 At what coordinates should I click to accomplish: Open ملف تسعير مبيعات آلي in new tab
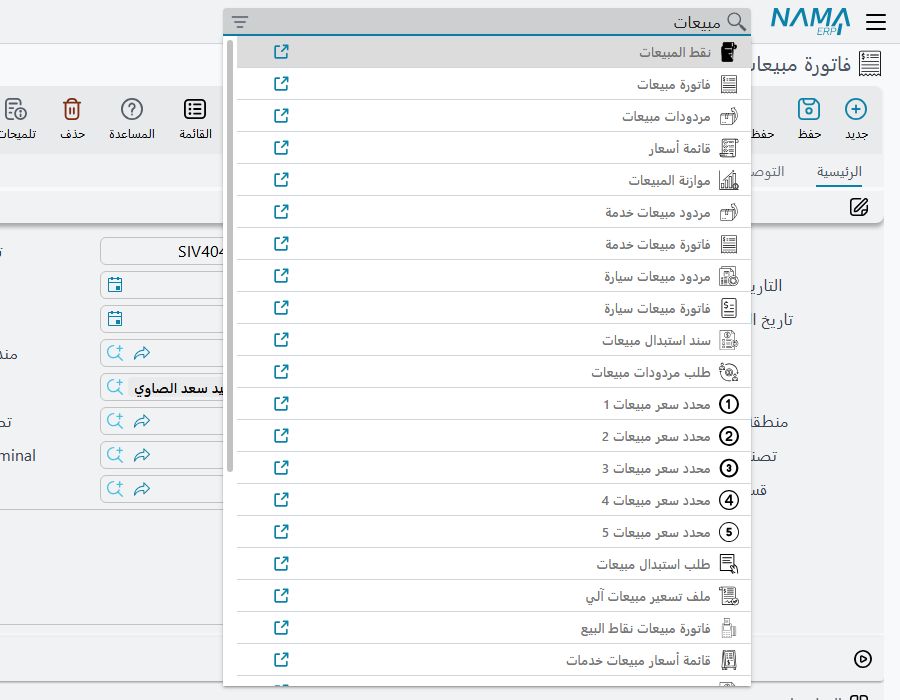281,596
